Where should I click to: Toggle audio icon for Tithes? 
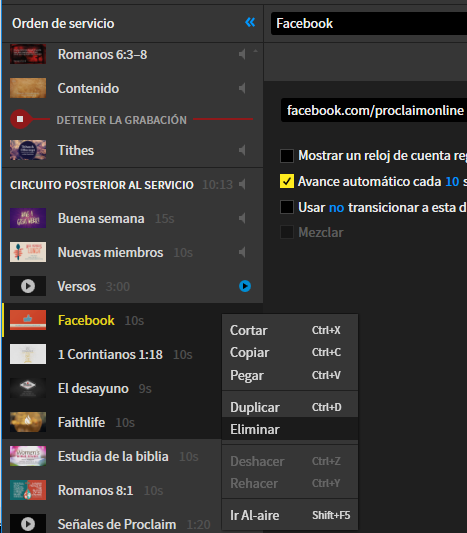click(242, 150)
